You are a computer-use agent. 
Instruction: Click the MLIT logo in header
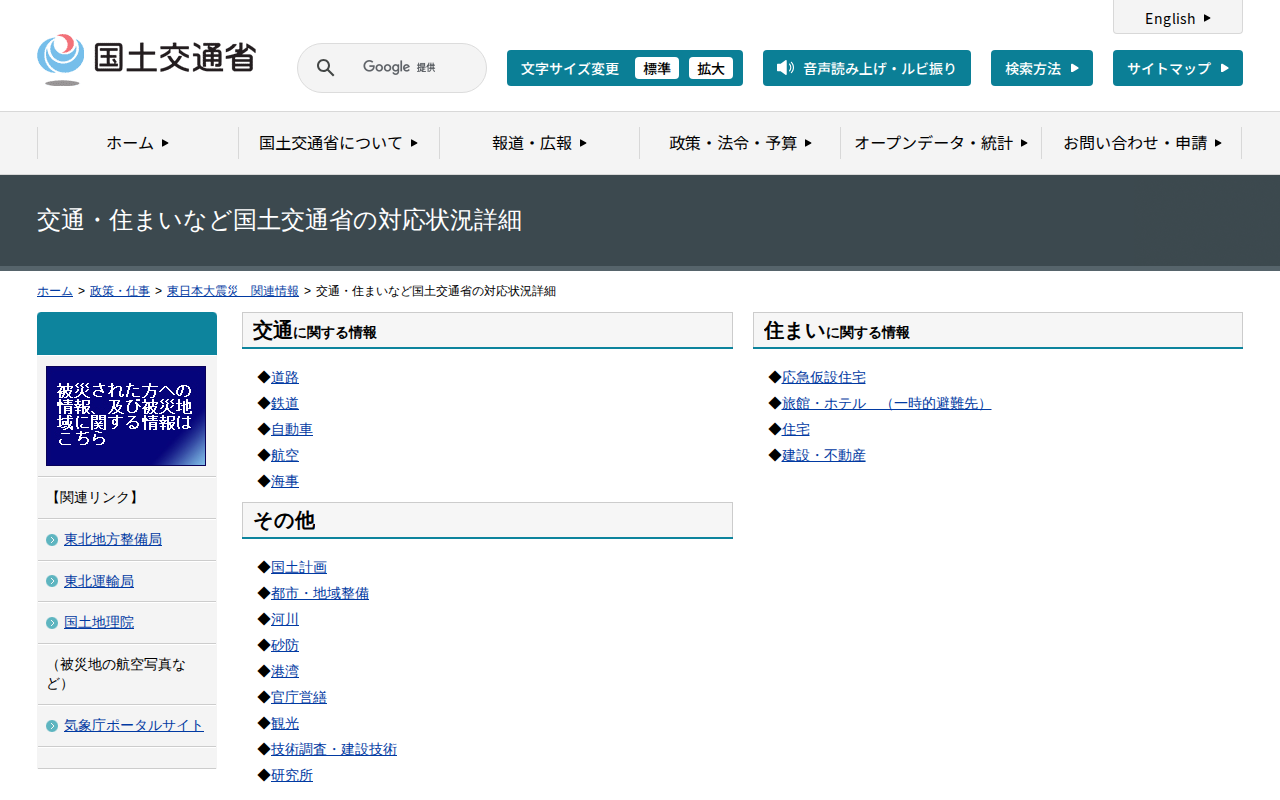[x=146, y=59]
